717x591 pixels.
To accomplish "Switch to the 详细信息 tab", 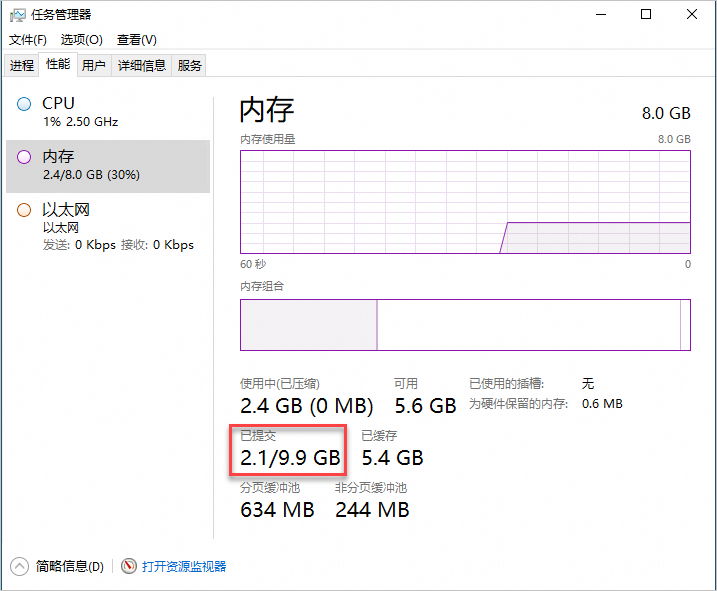I will (142, 65).
